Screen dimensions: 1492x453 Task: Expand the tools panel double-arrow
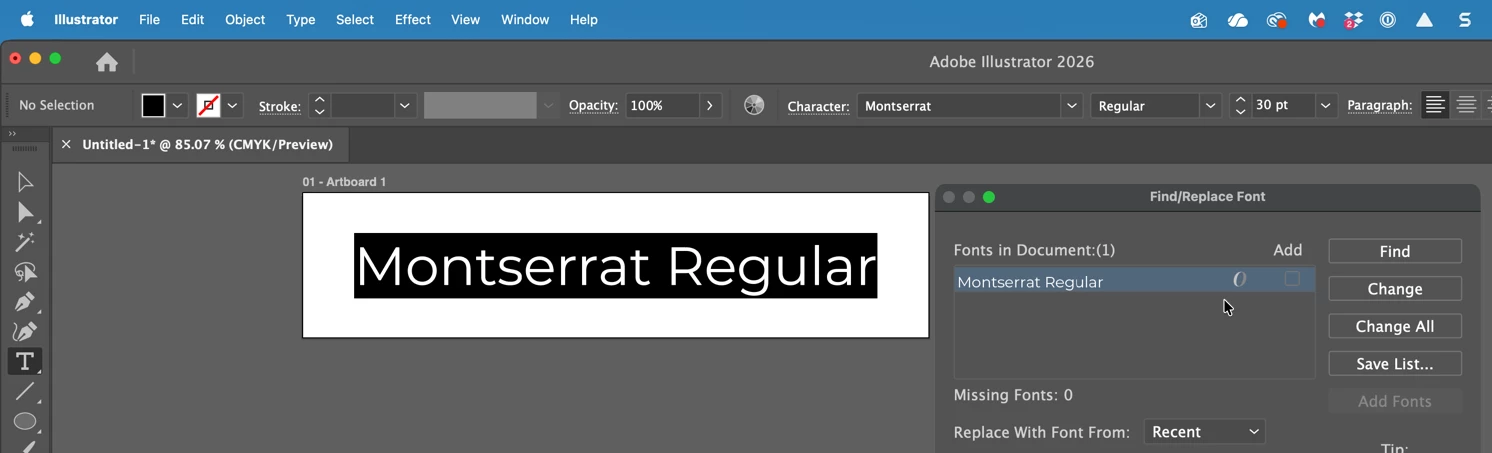[x=12, y=133]
